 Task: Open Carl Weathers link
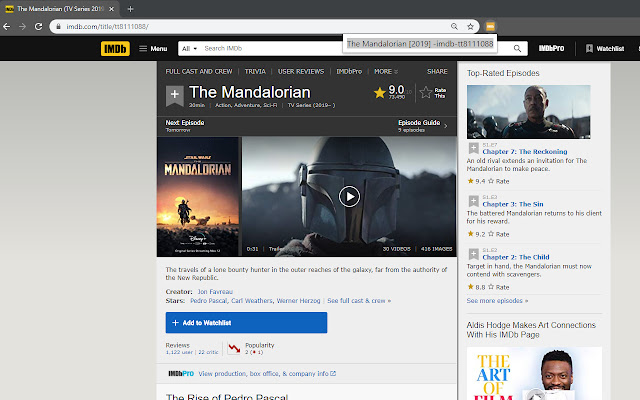252,301
